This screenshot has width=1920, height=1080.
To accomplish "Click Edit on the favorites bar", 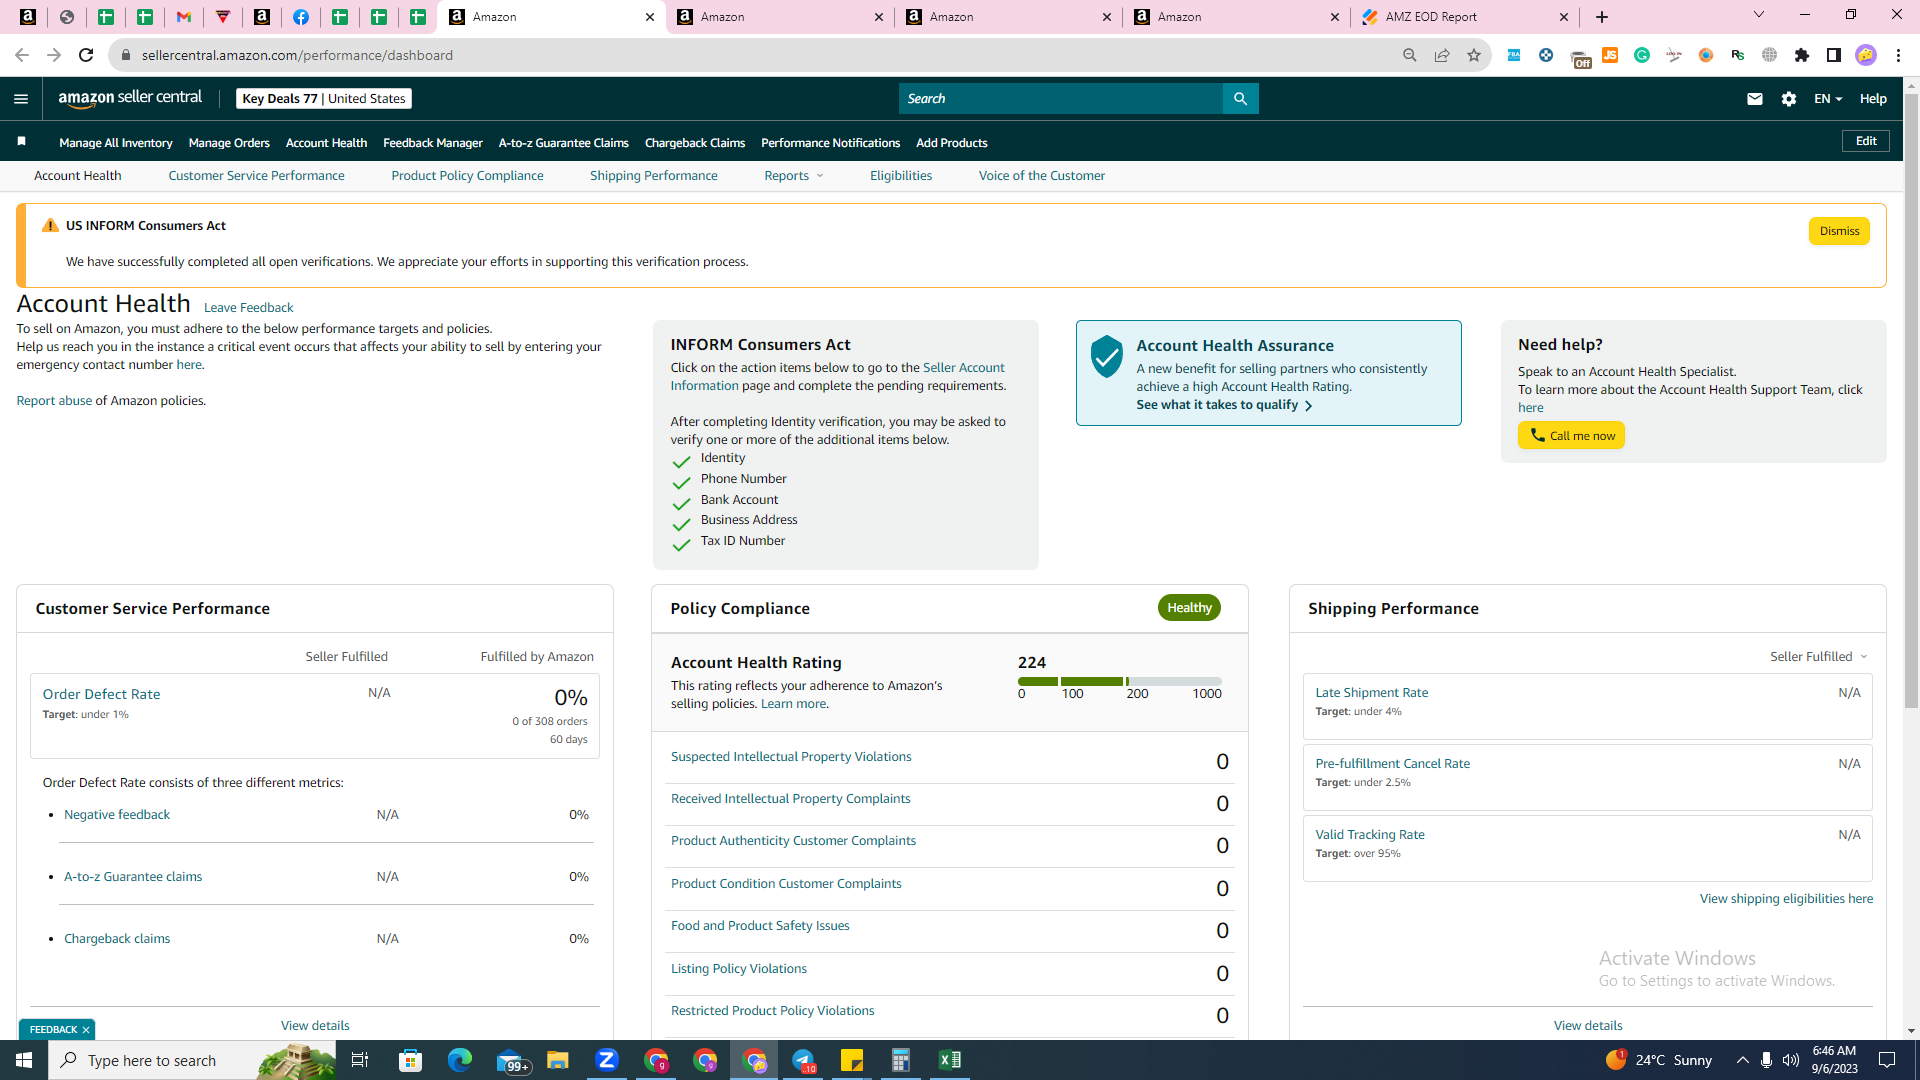I will (x=1866, y=141).
